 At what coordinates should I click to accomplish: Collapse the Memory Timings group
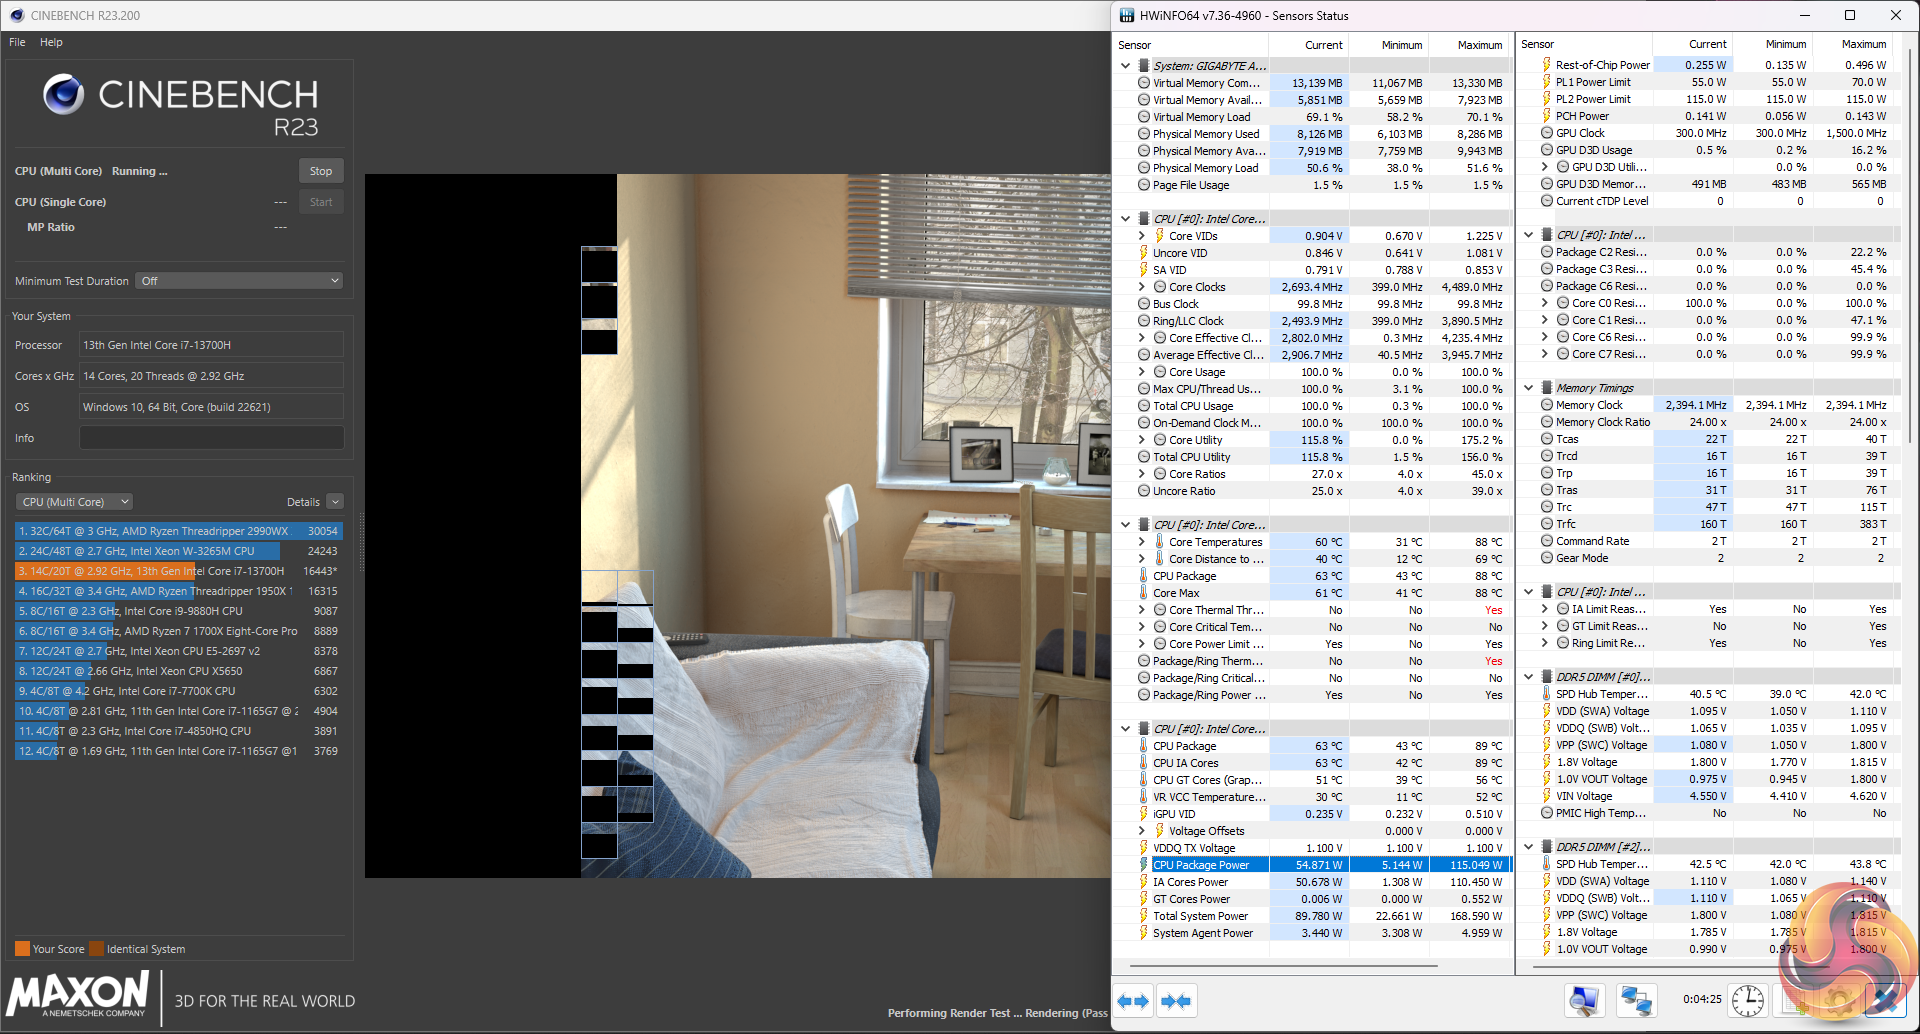[1529, 388]
